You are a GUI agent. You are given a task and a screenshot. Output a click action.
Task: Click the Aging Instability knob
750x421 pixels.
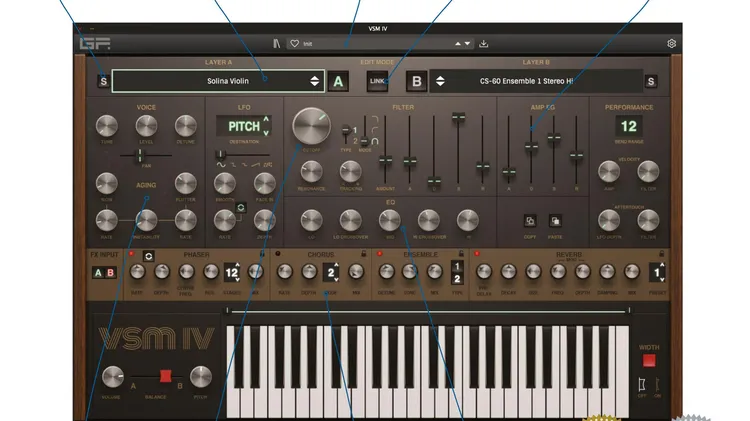coord(146,220)
